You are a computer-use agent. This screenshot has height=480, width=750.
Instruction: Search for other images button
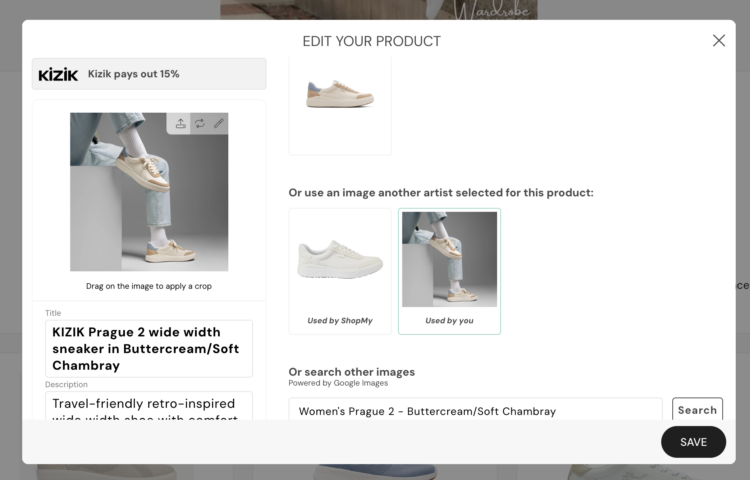(697, 409)
